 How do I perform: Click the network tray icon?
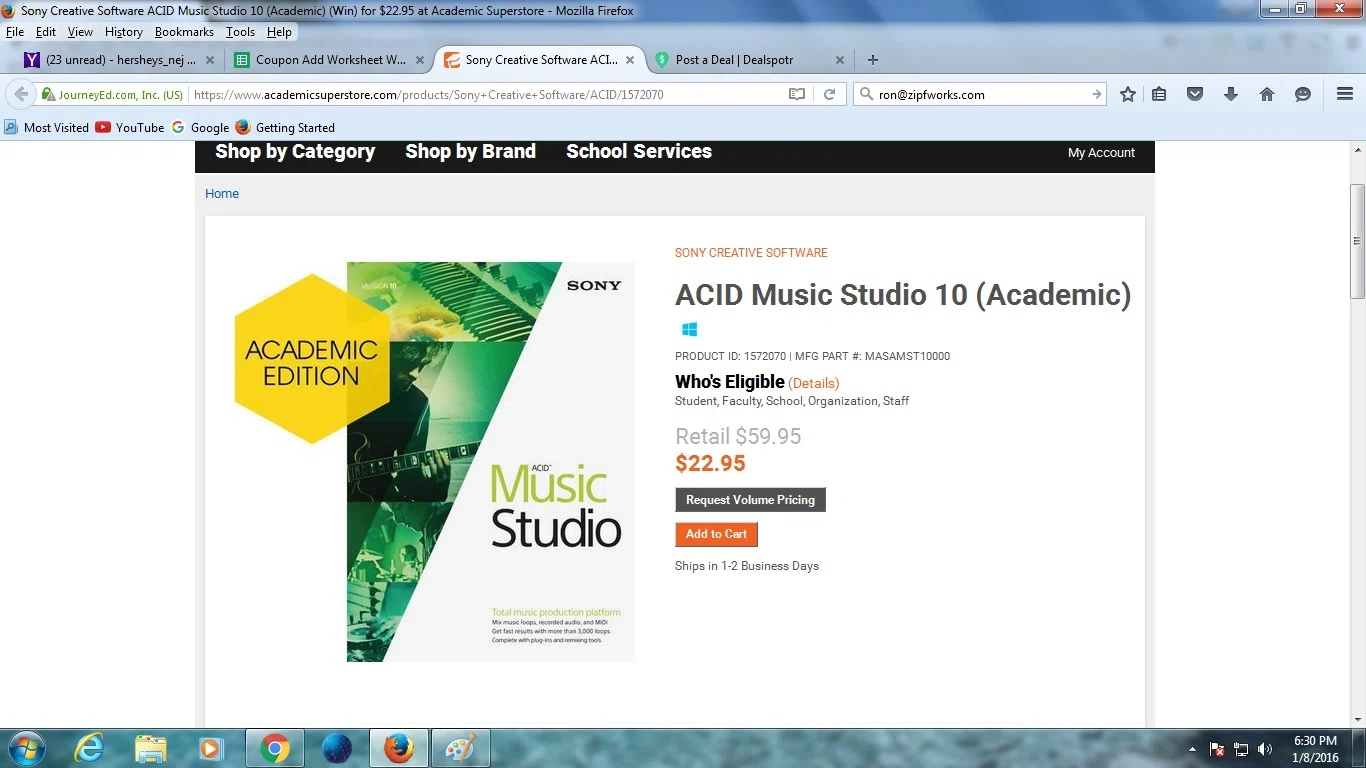pos(1241,749)
